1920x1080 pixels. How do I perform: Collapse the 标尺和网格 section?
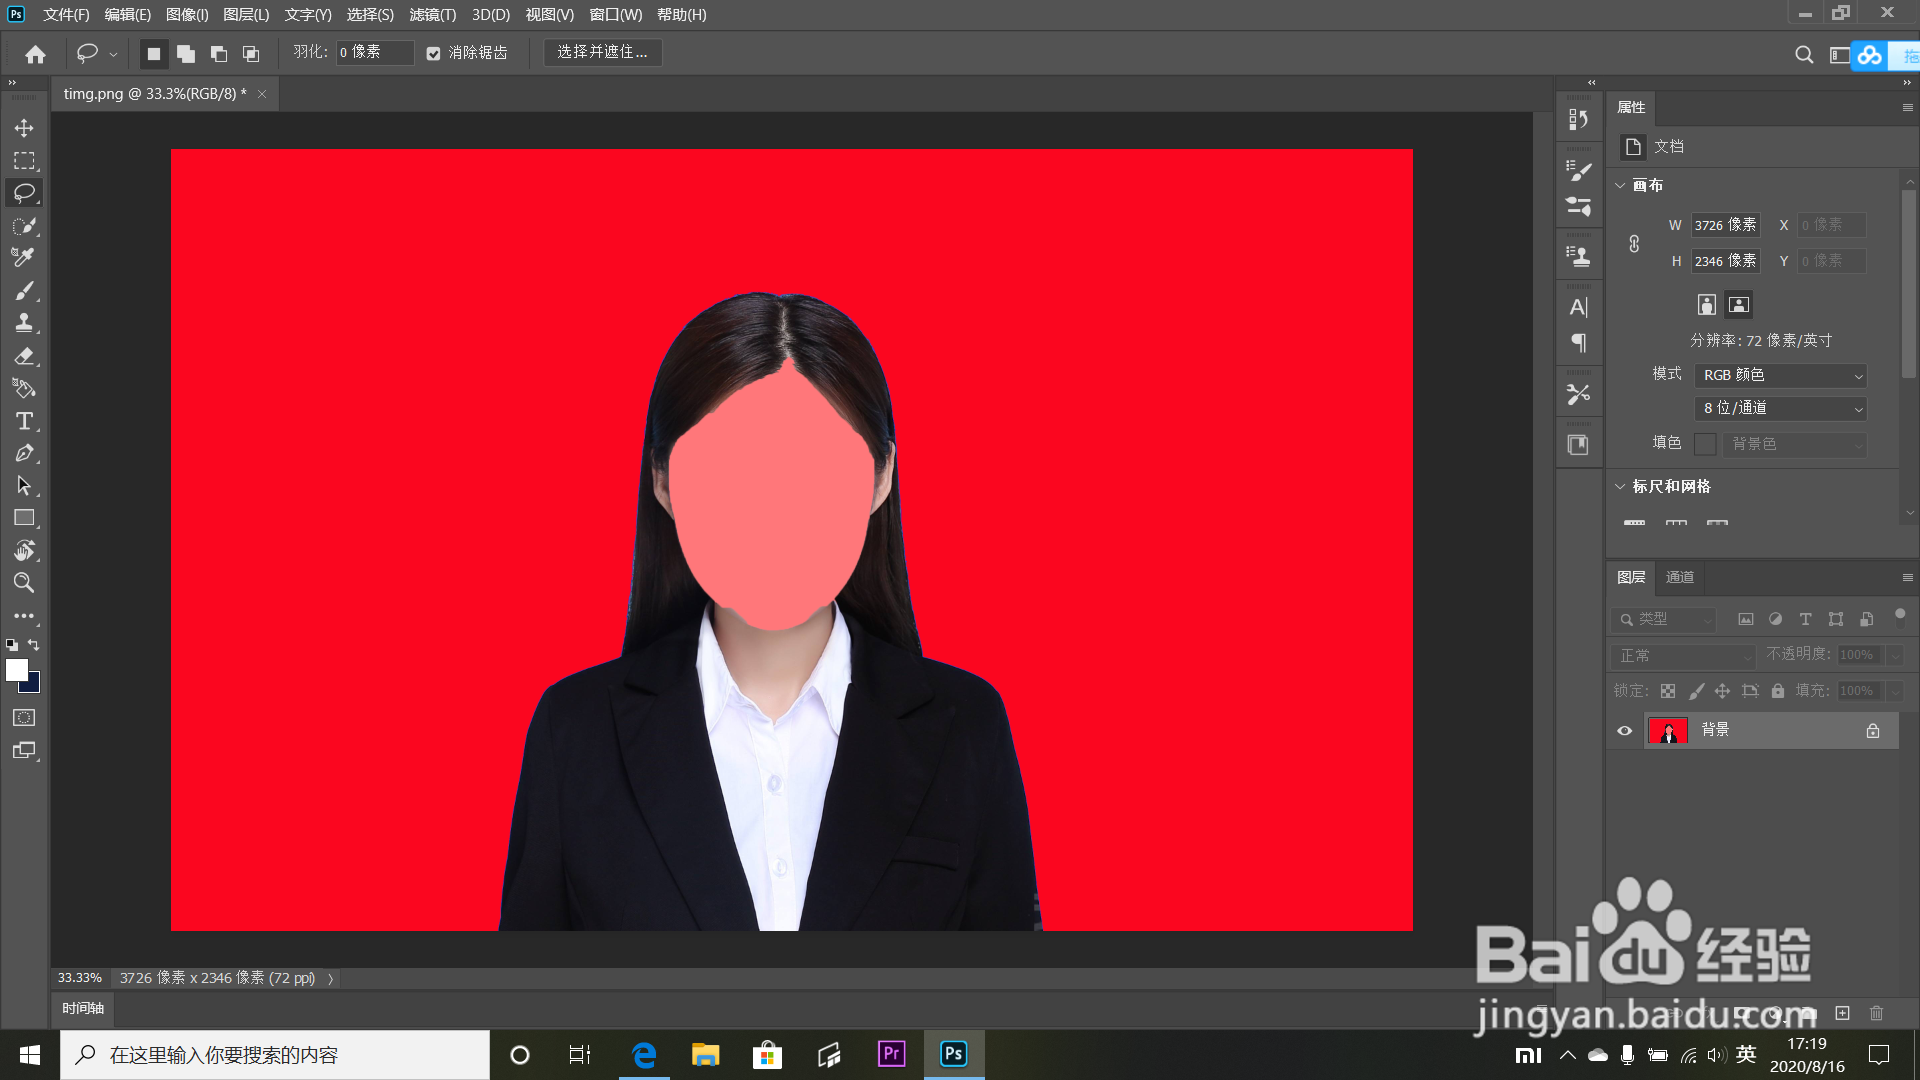[1620, 486]
